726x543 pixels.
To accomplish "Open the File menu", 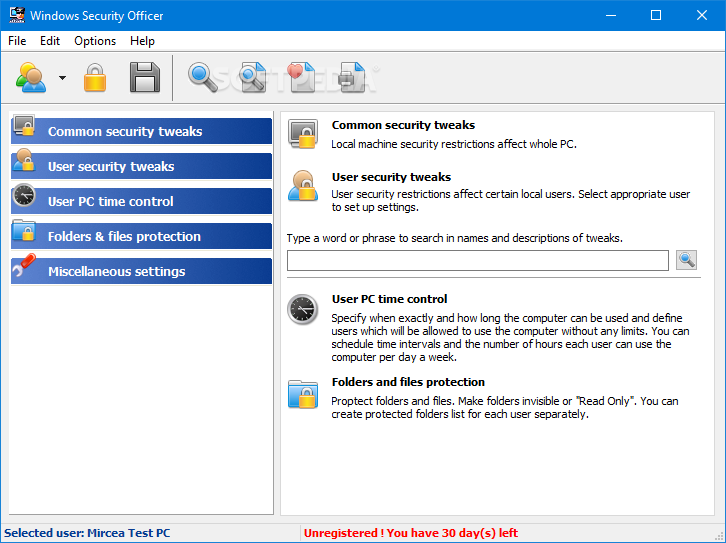I will (x=17, y=41).
